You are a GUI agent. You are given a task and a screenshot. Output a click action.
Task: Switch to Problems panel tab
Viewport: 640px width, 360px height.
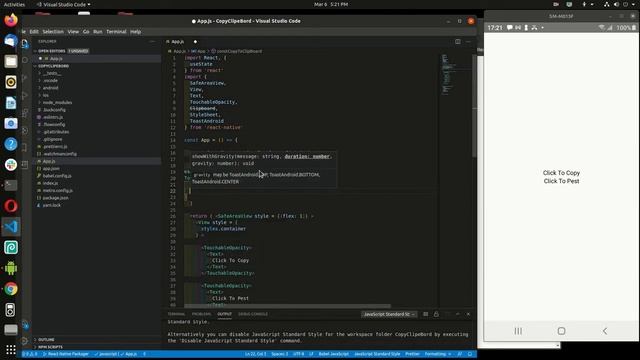201,314
